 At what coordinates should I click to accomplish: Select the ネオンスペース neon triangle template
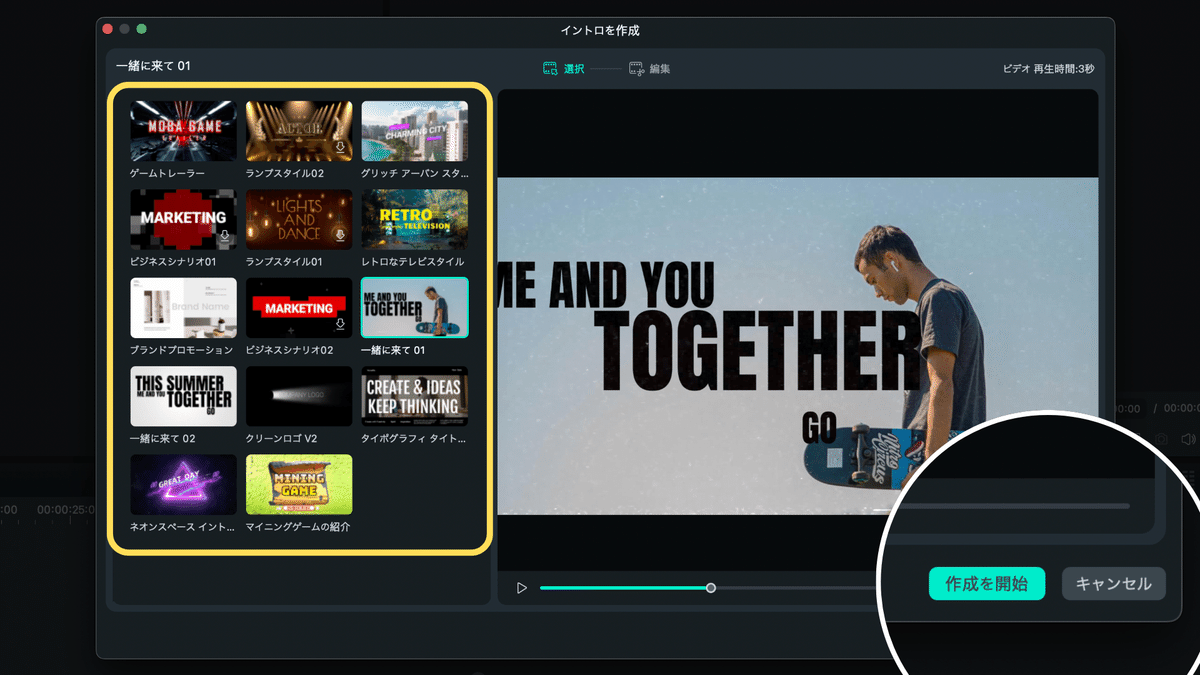click(184, 485)
